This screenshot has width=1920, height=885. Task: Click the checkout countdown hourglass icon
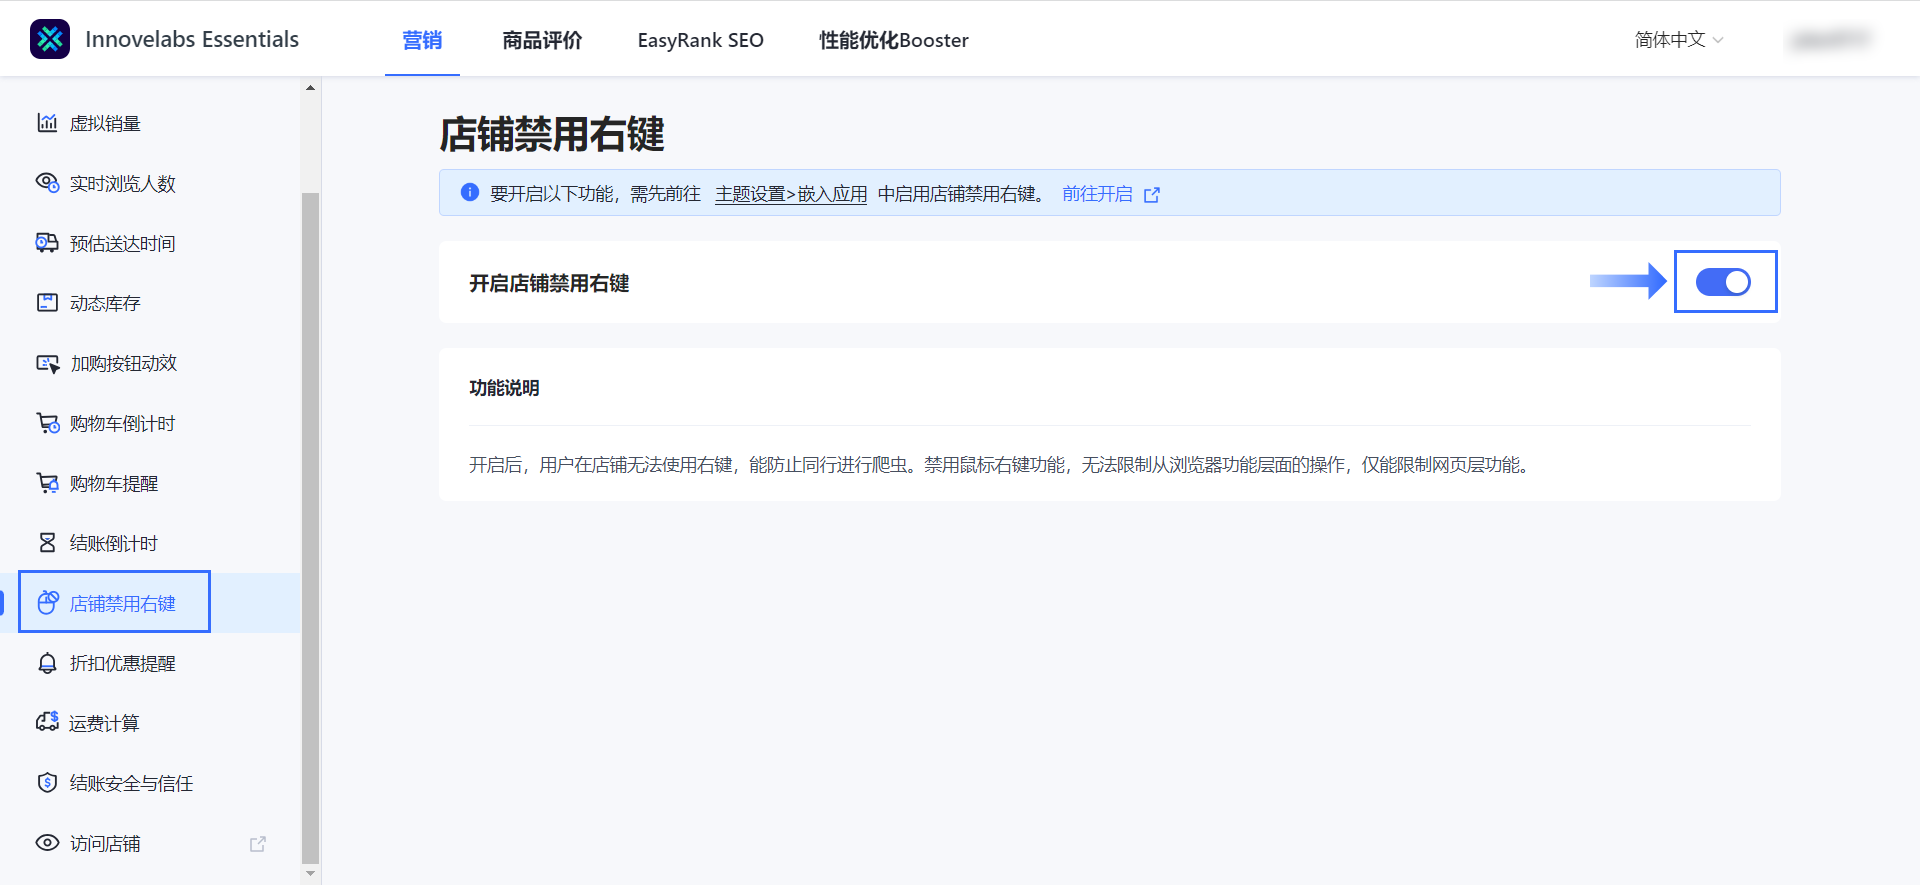47,543
